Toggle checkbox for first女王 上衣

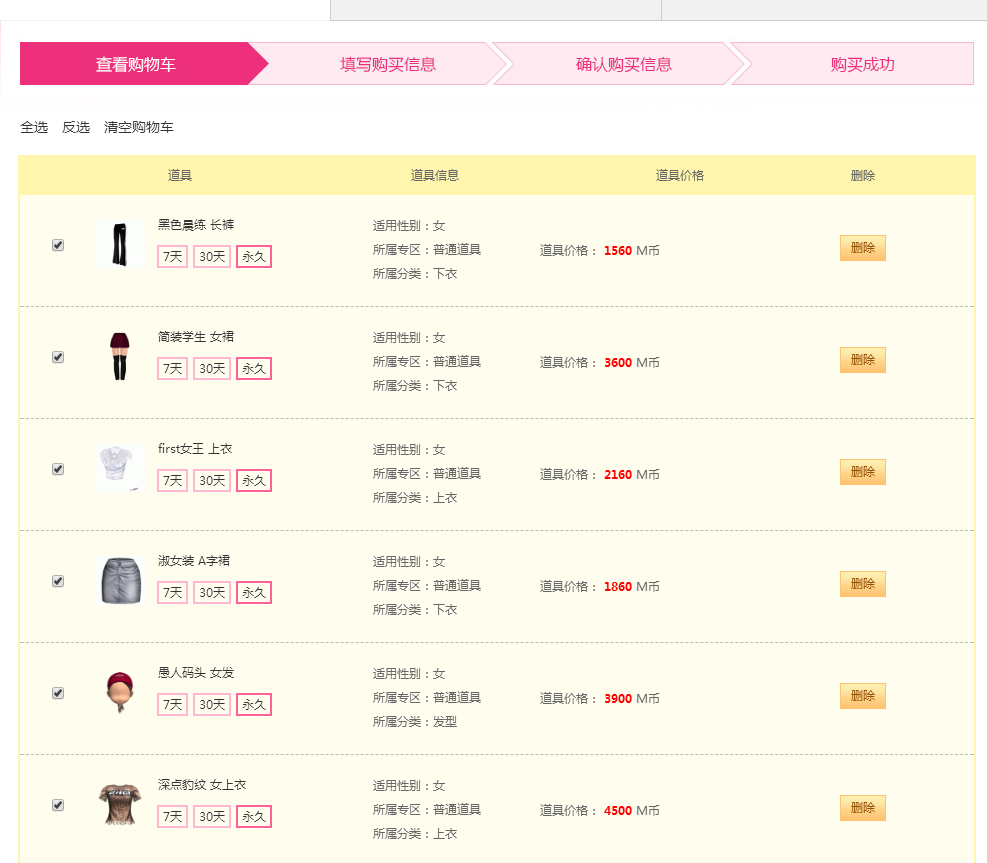click(x=58, y=469)
